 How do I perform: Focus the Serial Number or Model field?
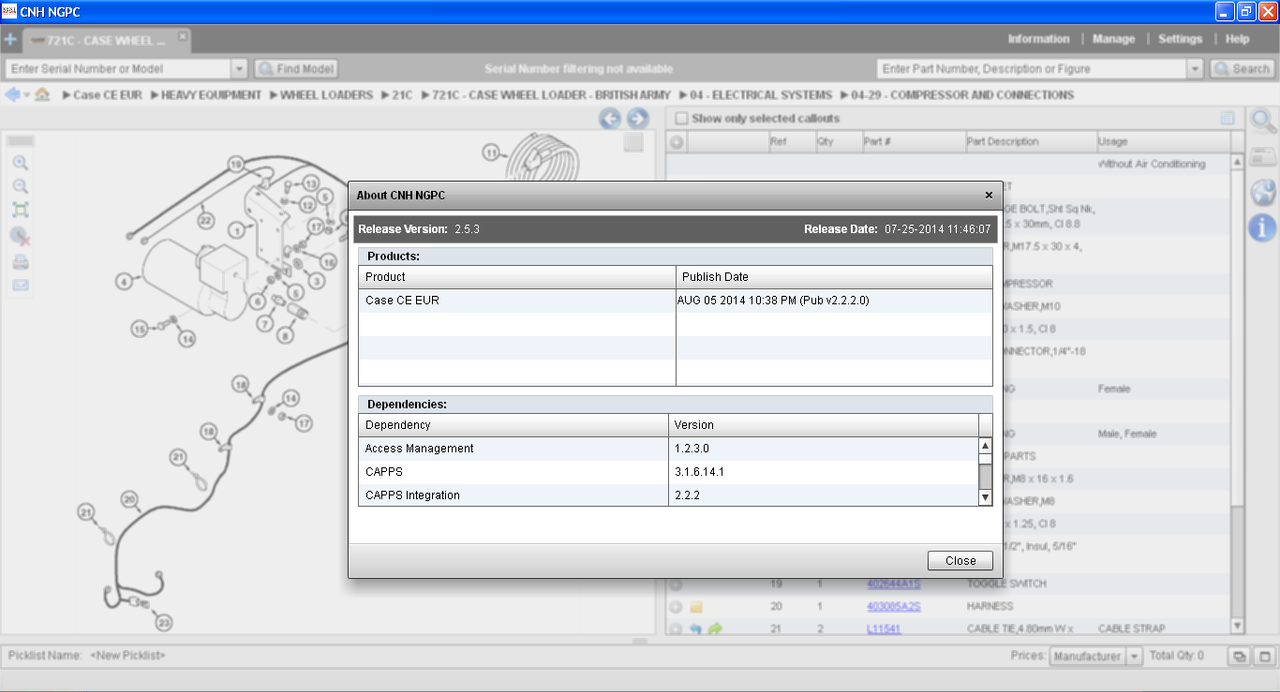118,69
